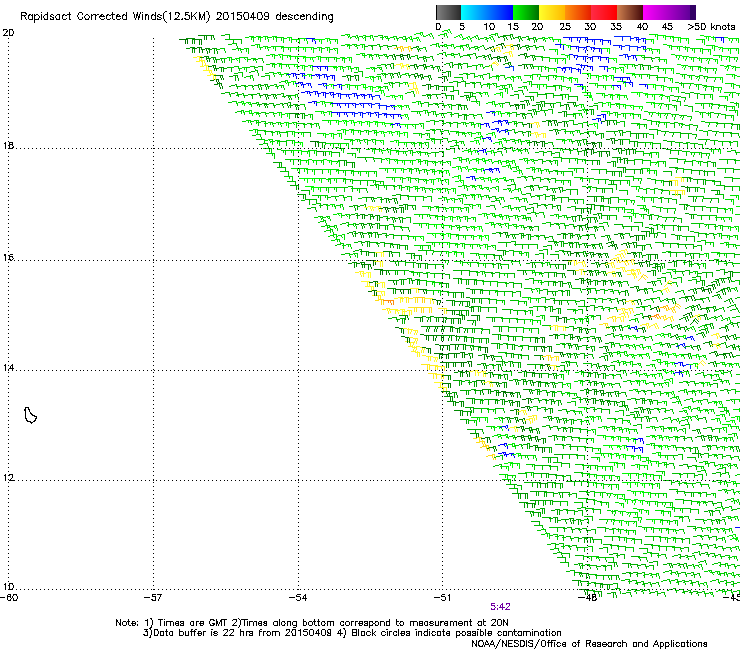Click the blue 10-15 knots color swatch
The height and width of the screenshot is (650, 740).
tap(500, 12)
